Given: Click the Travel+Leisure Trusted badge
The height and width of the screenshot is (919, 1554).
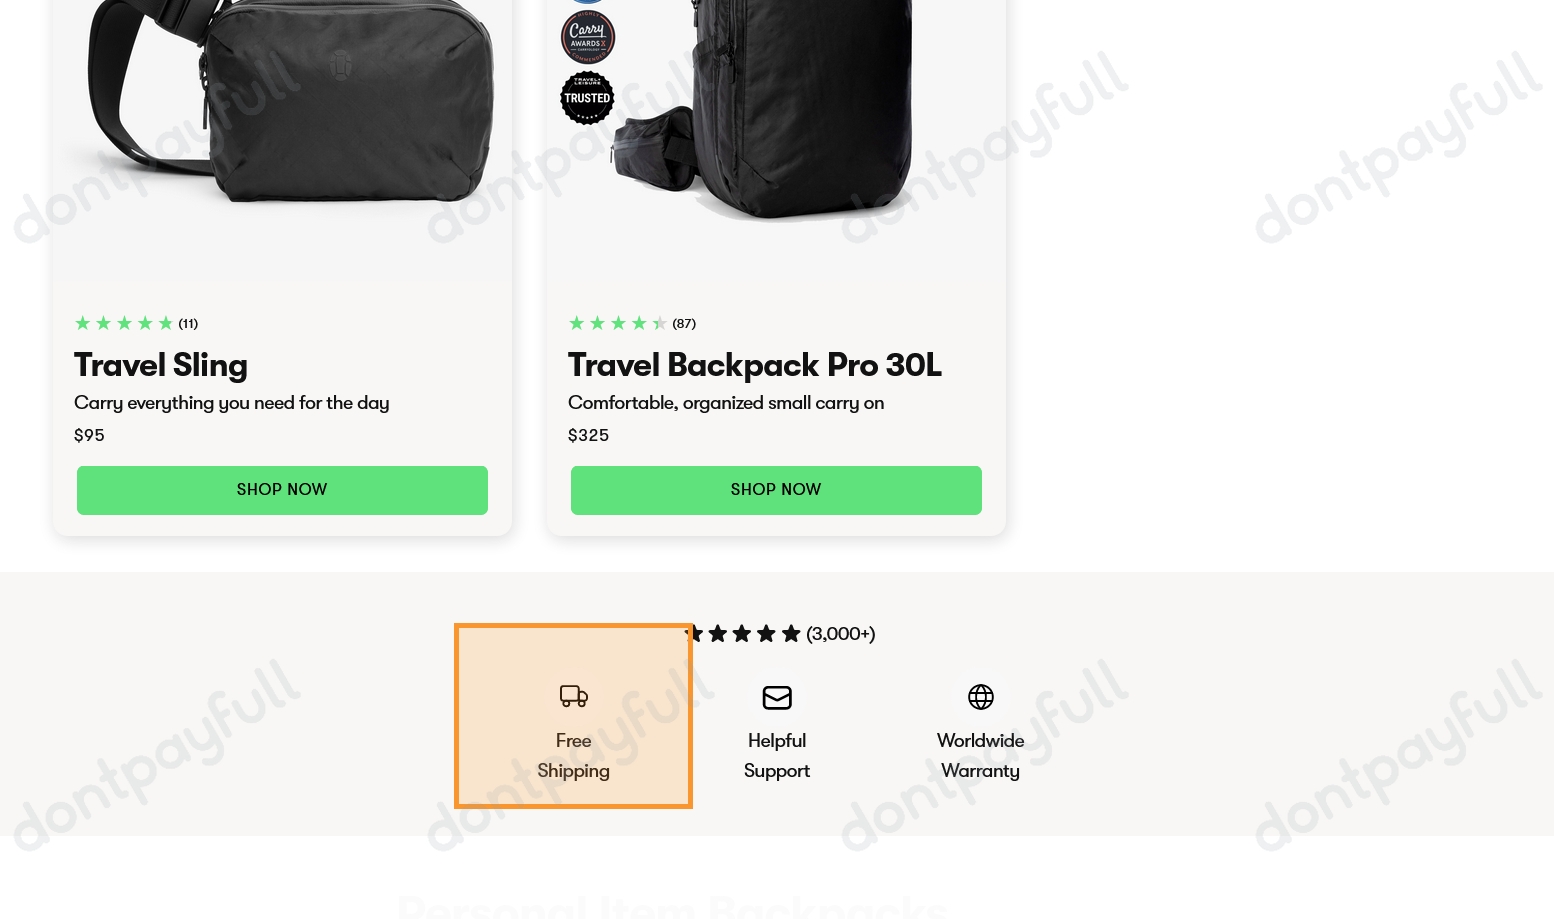Looking at the screenshot, I should (587, 98).
